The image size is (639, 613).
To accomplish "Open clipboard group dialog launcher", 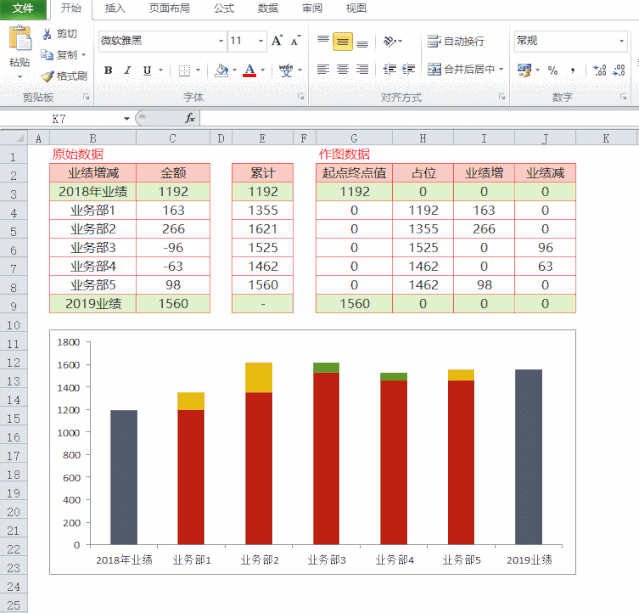I will tap(86, 97).
